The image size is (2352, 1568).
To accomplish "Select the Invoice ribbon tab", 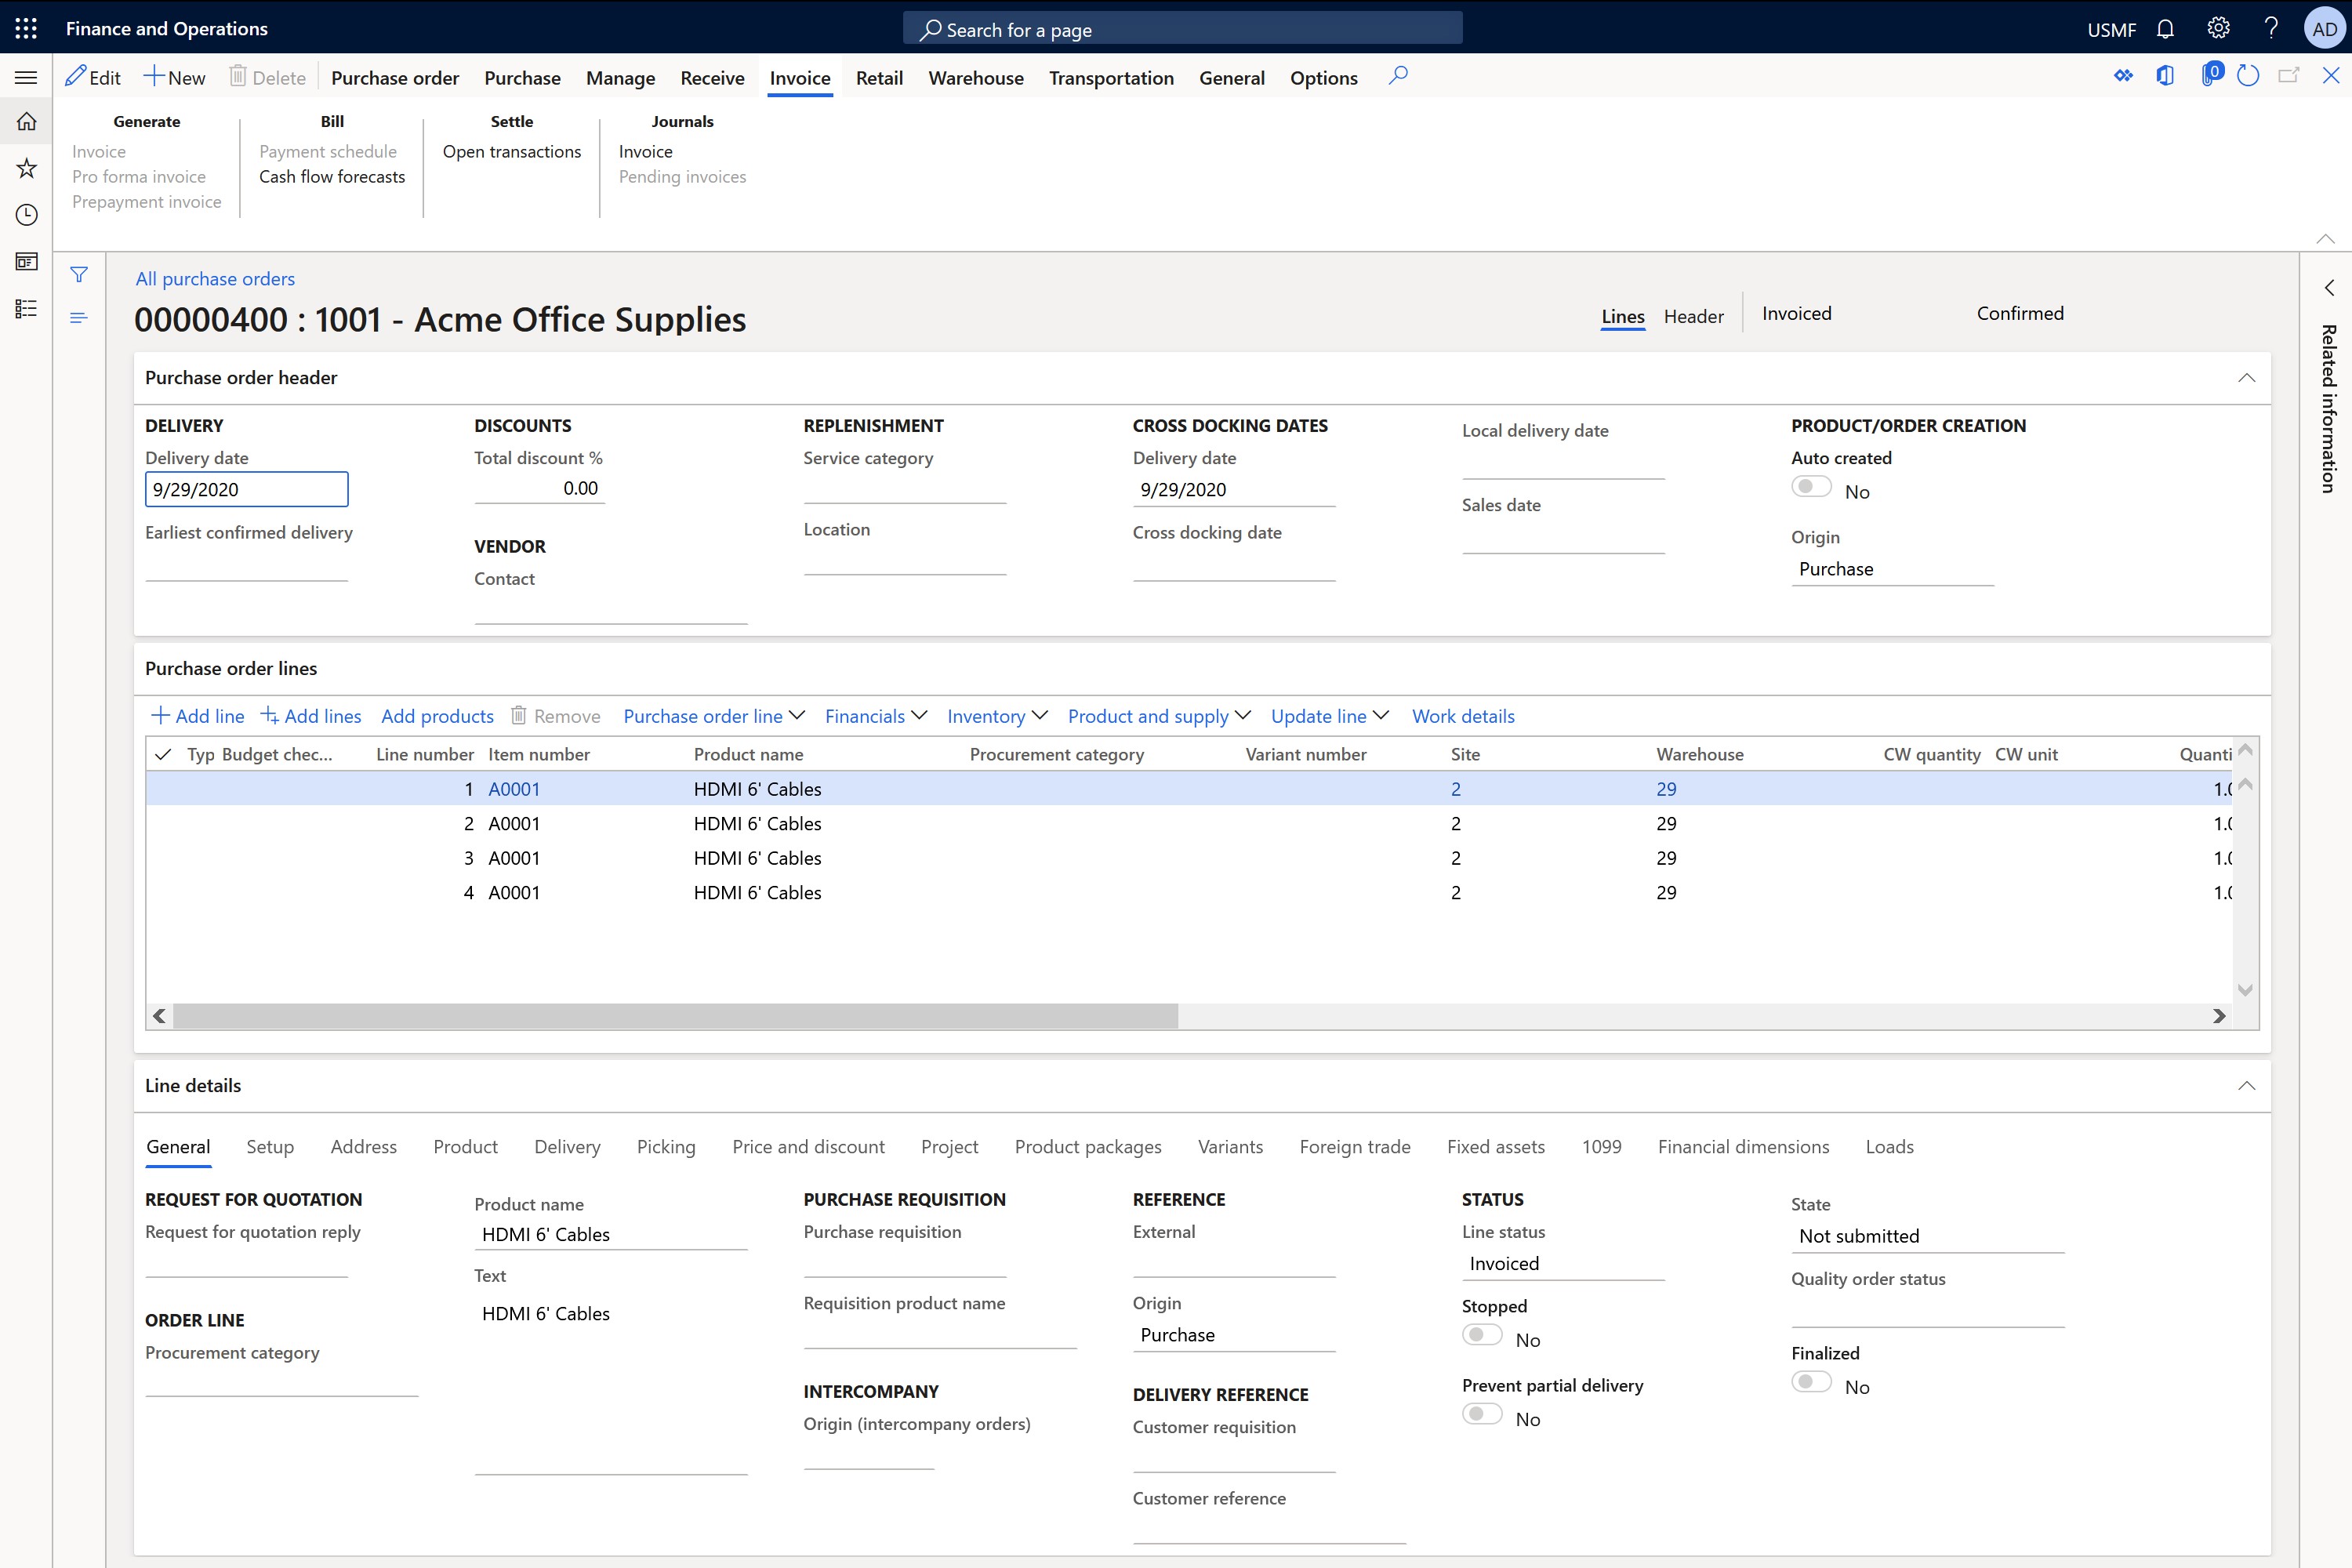I will [798, 75].
